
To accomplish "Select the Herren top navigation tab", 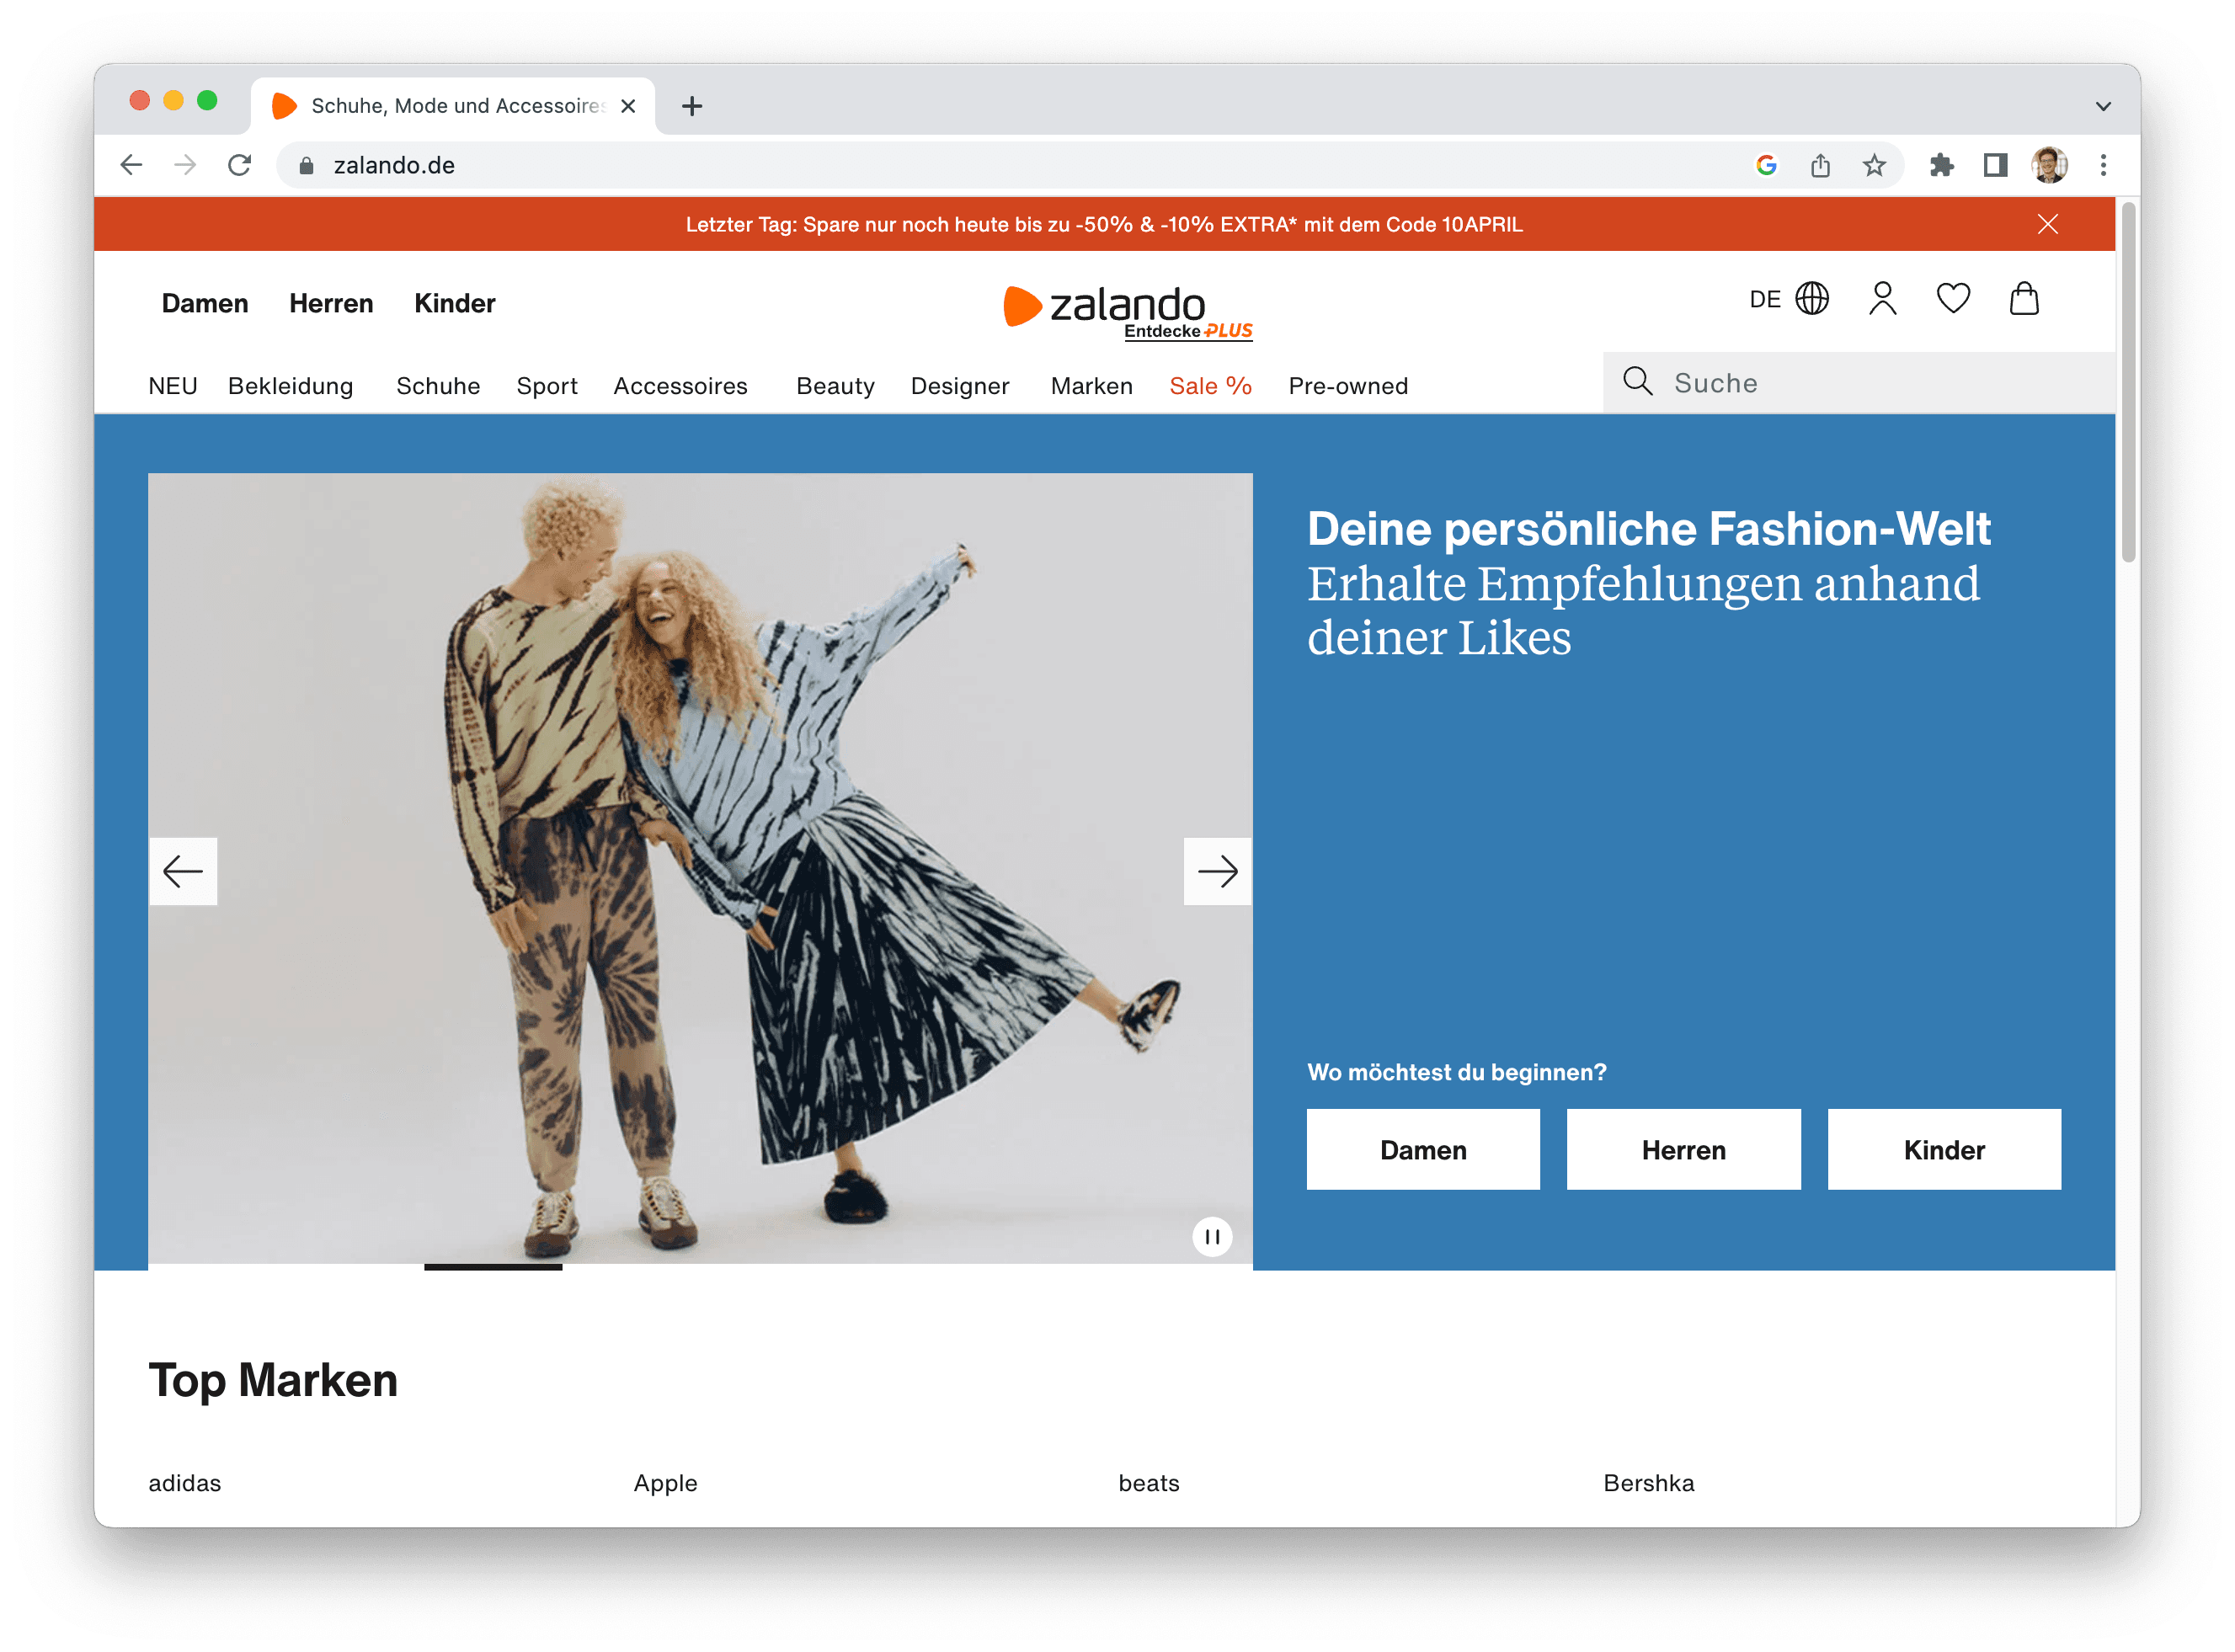I will [x=331, y=303].
